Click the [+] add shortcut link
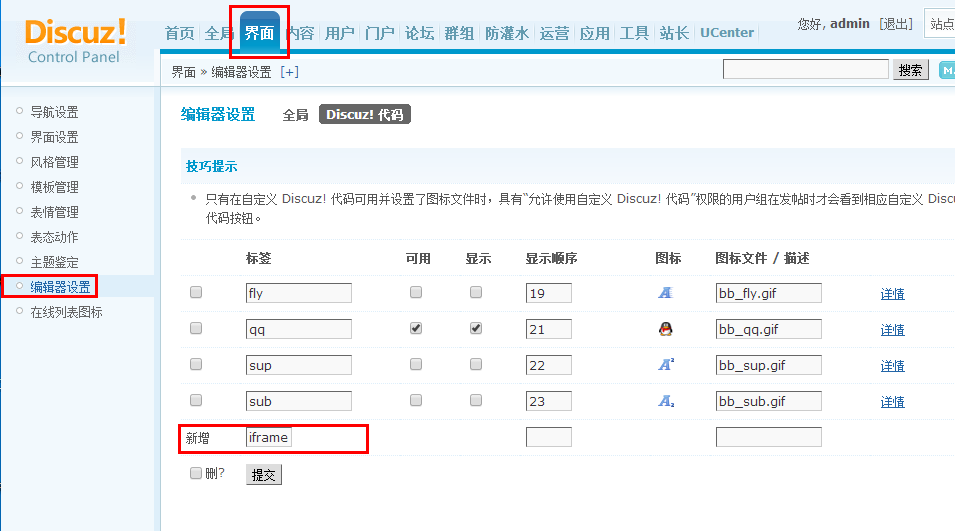The height and width of the screenshot is (531, 955). pos(289,72)
